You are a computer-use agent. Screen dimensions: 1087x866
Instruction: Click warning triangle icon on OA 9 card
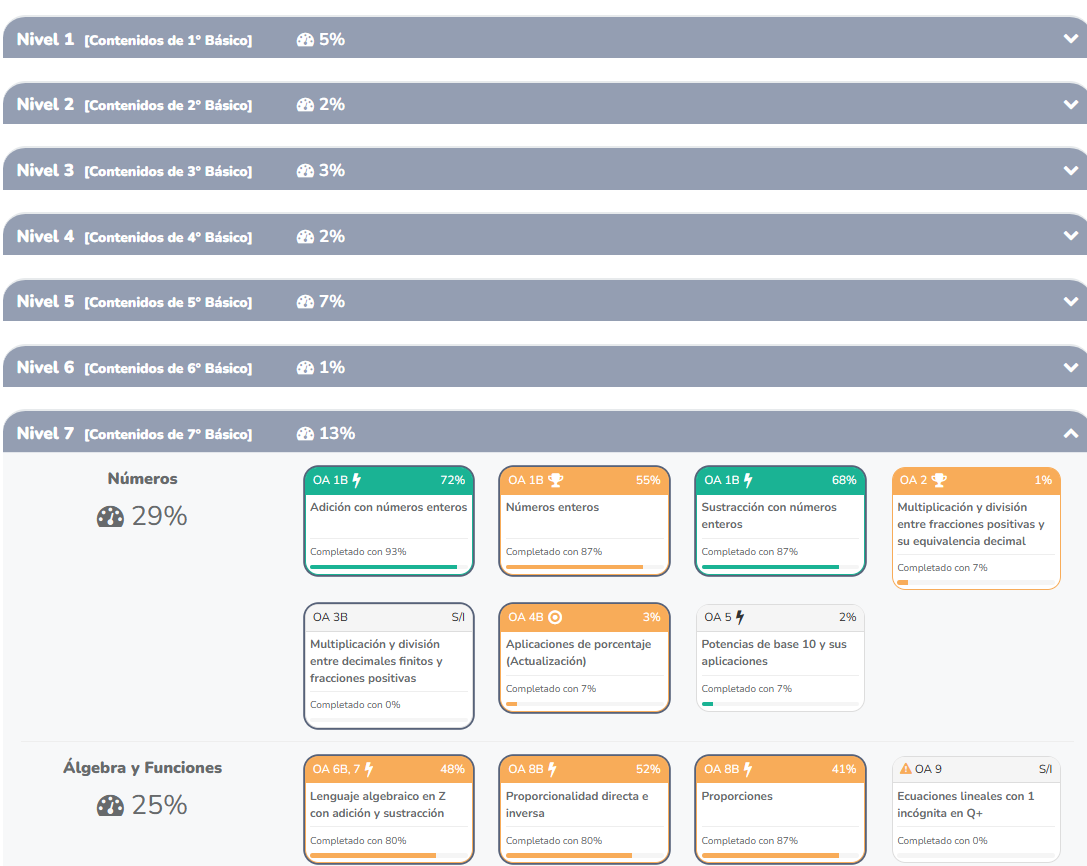pyautogui.click(x=905, y=769)
